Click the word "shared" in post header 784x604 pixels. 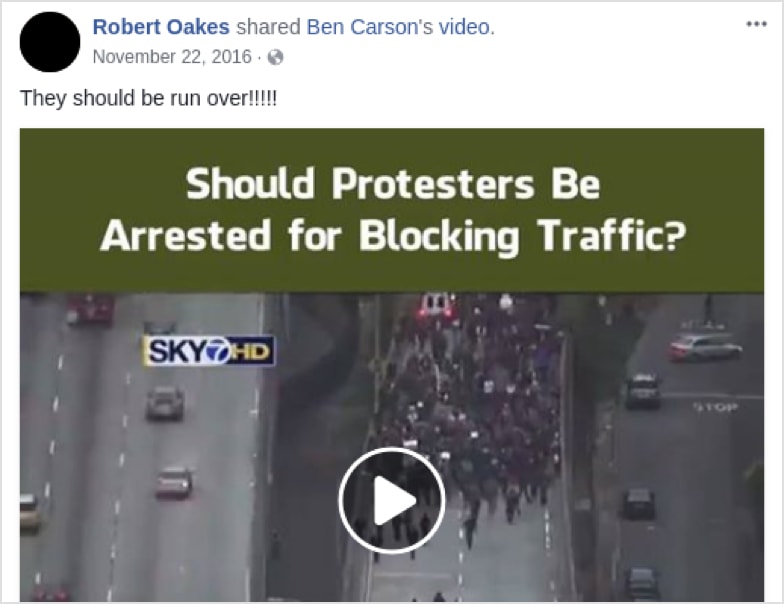pos(268,27)
